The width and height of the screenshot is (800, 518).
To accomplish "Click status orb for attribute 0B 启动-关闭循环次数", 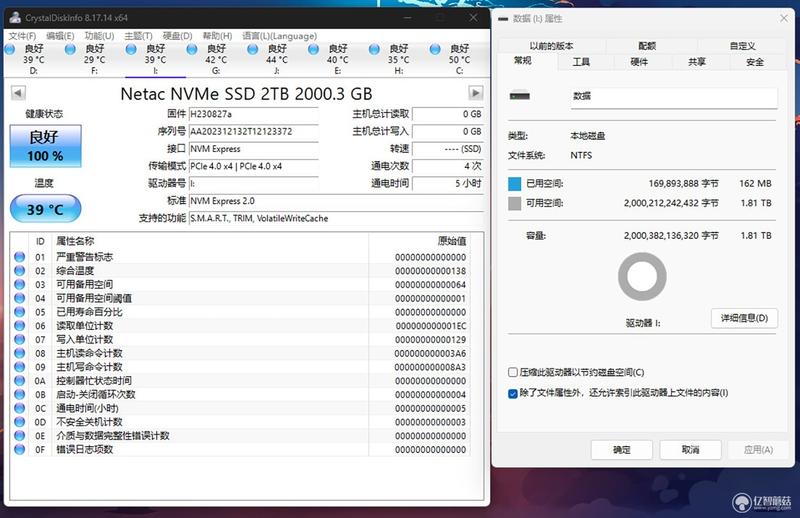I will pos(19,394).
